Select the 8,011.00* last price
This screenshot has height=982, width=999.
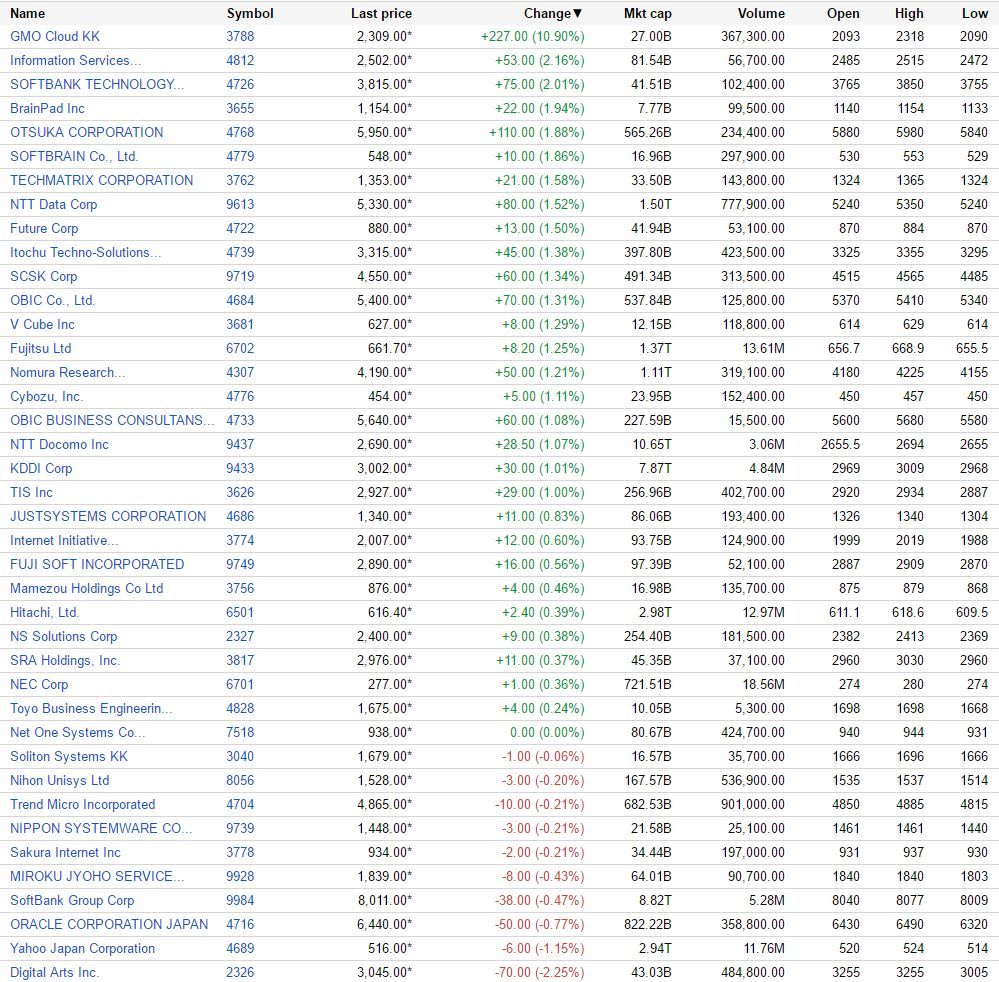(385, 900)
